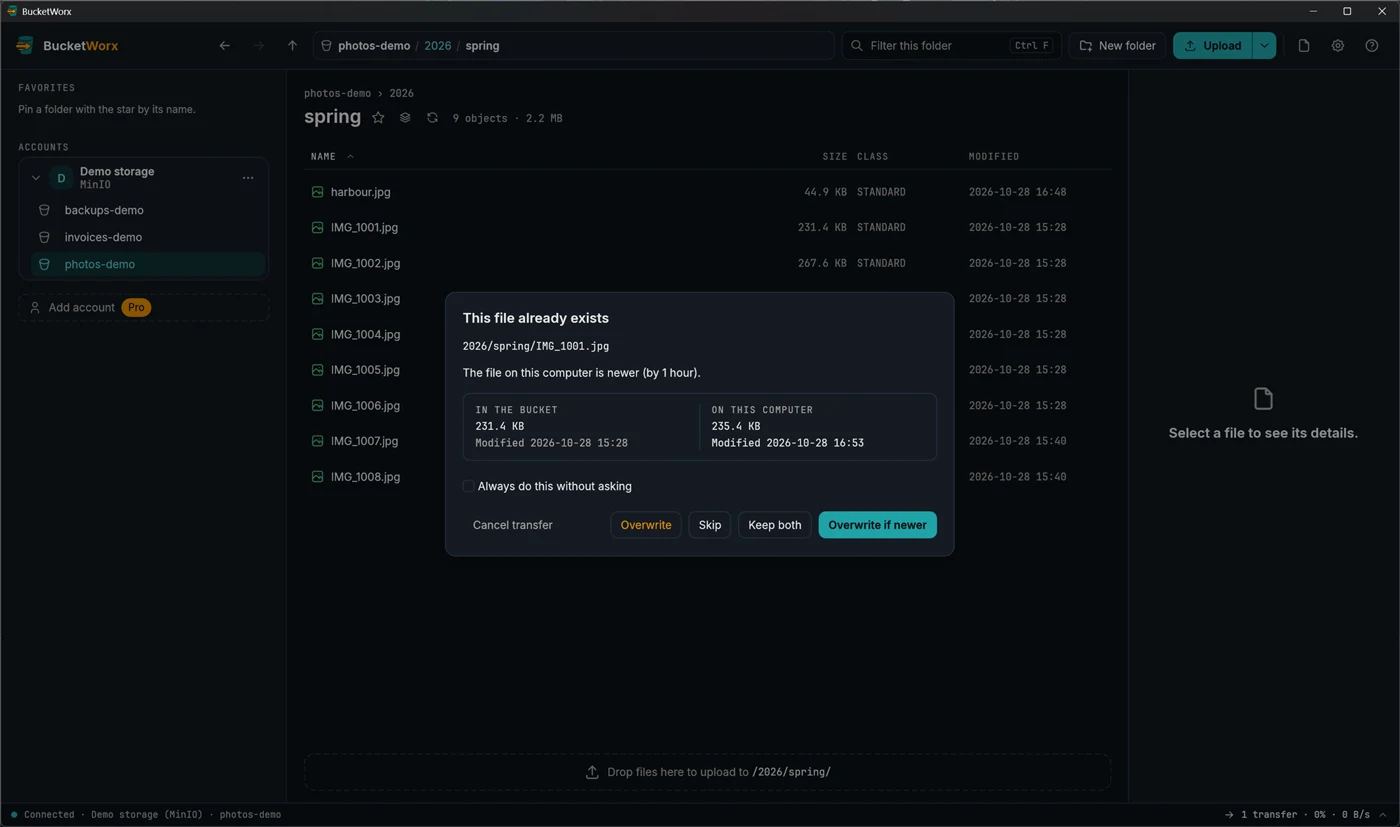Click Add account
This screenshot has width=1400, height=827.
(144, 307)
